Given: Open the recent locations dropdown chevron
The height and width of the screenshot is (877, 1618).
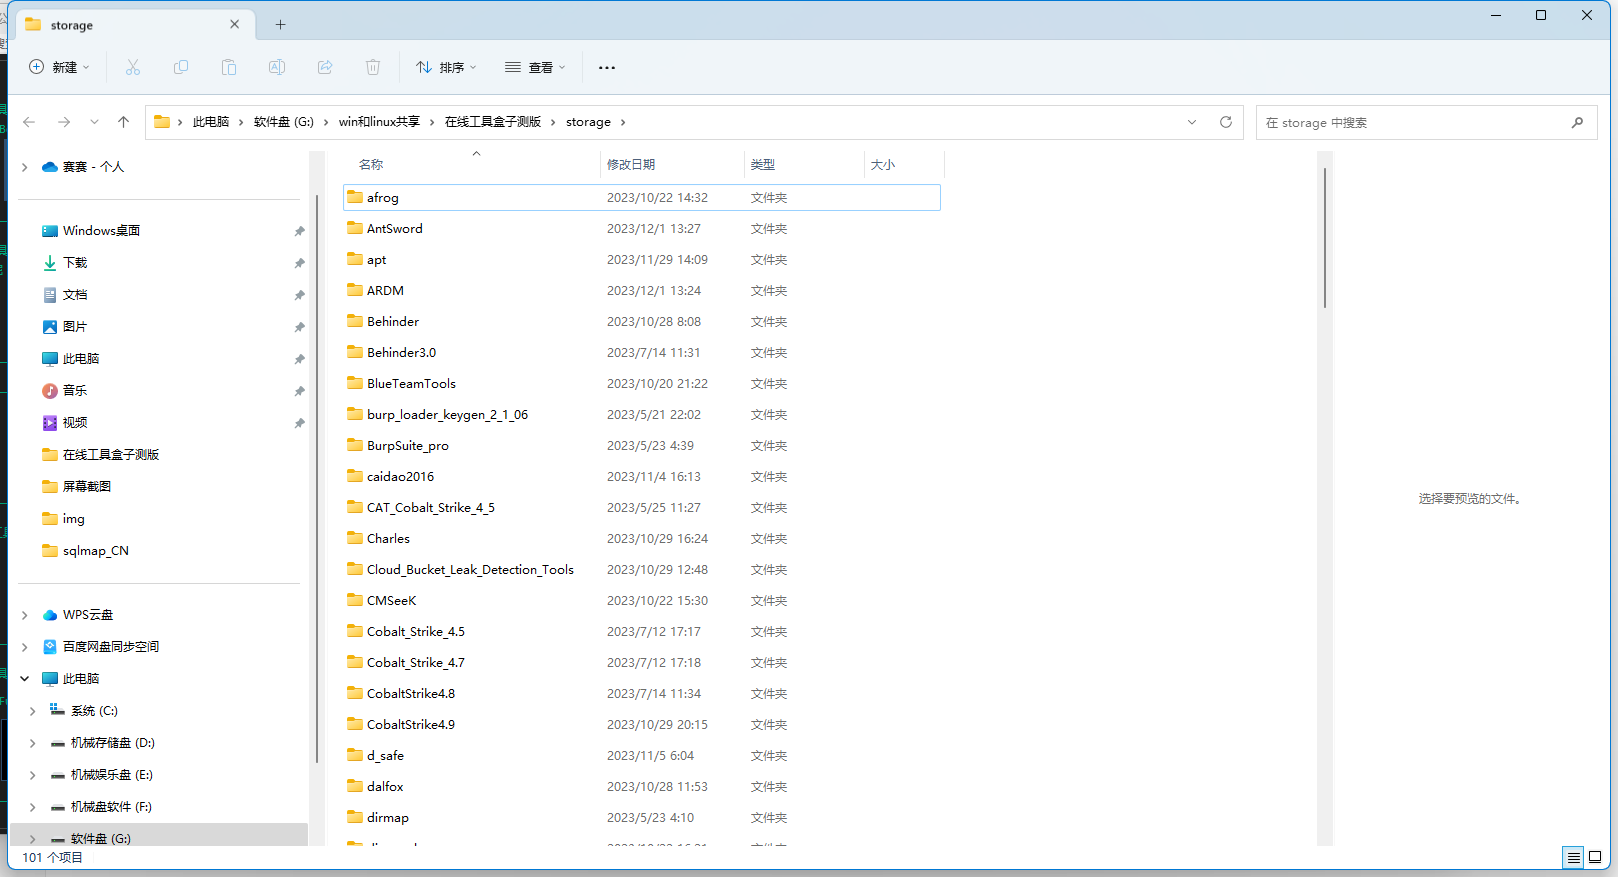Looking at the screenshot, I should tap(94, 122).
